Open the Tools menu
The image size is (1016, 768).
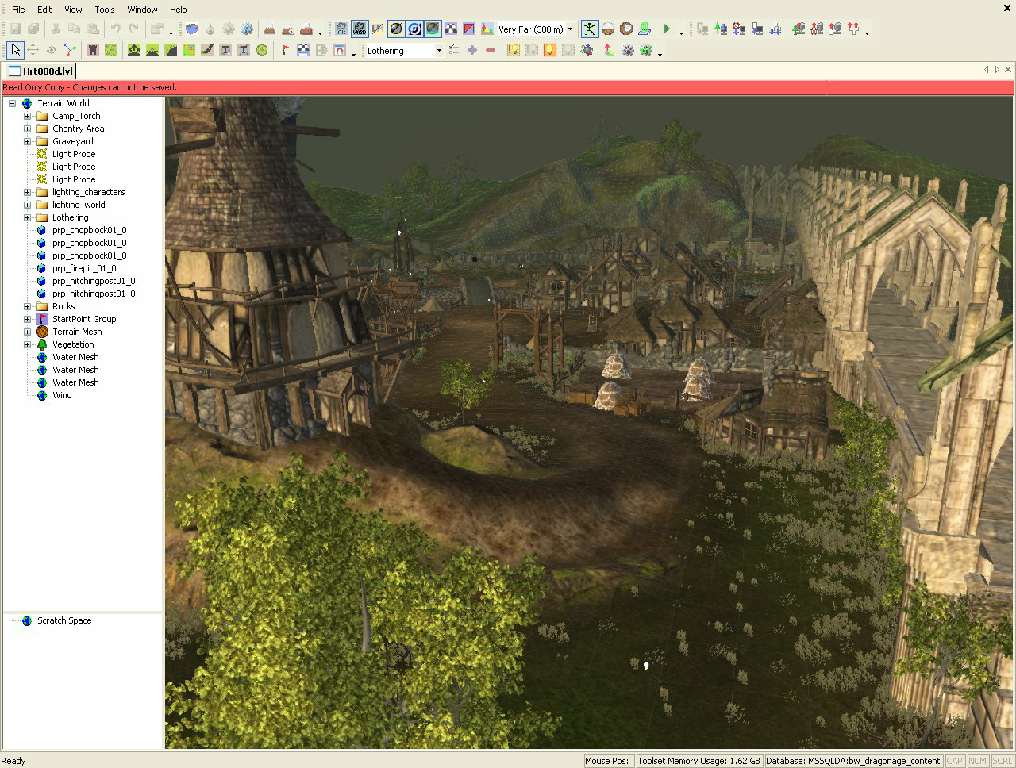(104, 9)
